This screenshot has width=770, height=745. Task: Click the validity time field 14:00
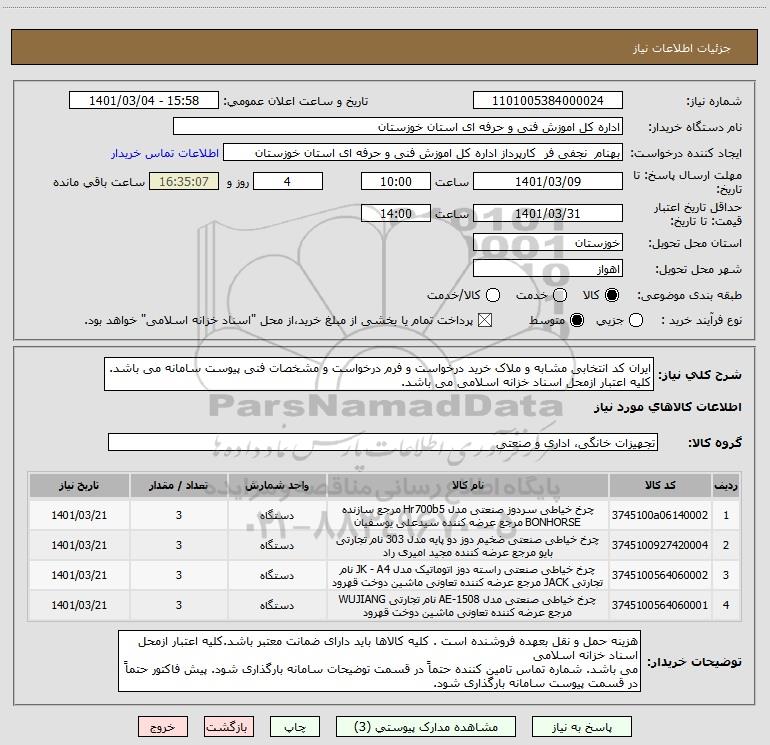pyautogui.click(x=396, y=213)
